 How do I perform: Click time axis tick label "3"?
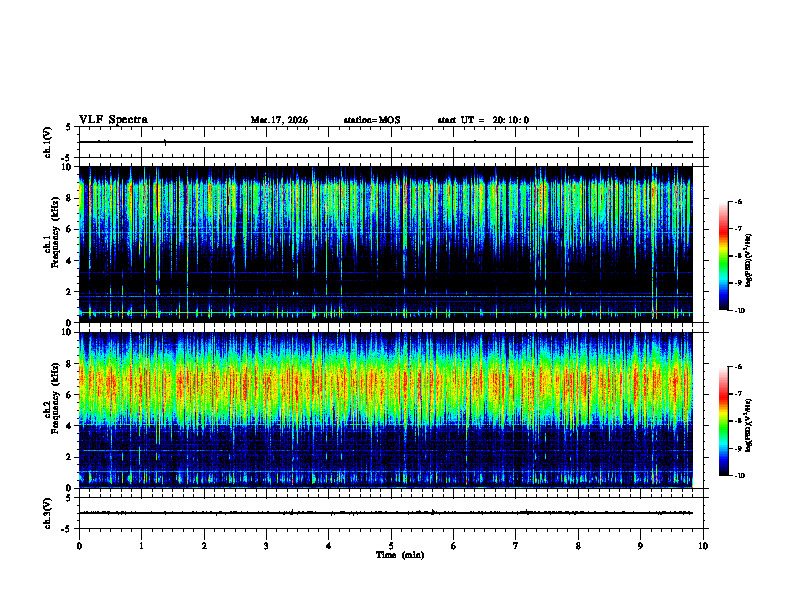tap(266, 546)
